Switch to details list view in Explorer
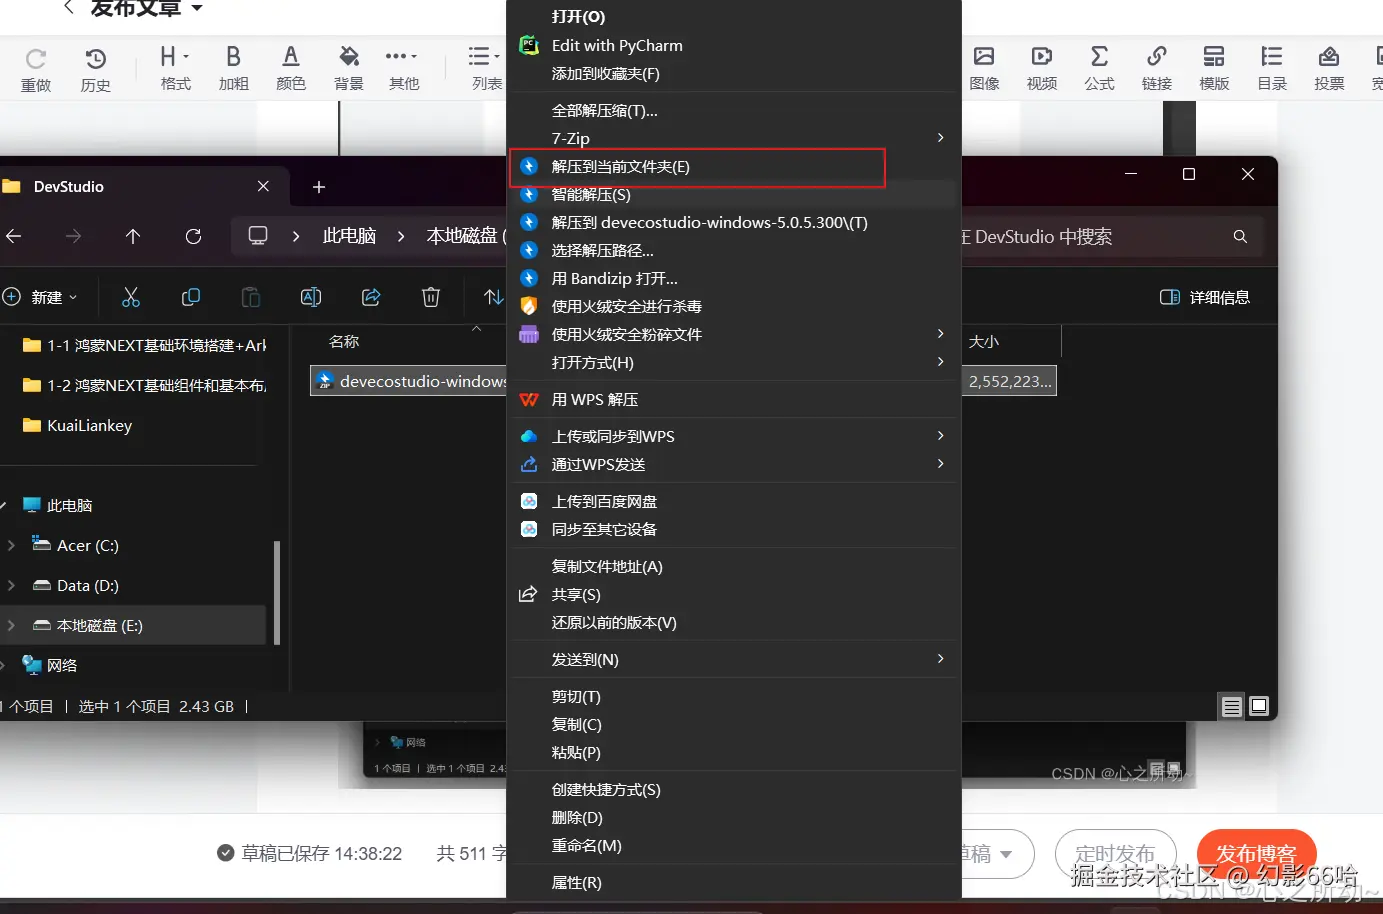The image size is (1383, 914). (x=1232, y=707)
